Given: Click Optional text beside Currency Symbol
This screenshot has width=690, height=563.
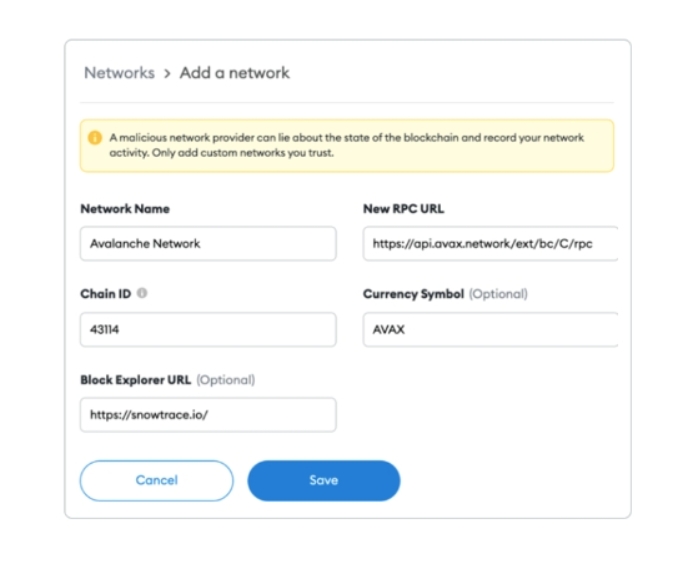Looking at the screenshot, I should 498,294.
